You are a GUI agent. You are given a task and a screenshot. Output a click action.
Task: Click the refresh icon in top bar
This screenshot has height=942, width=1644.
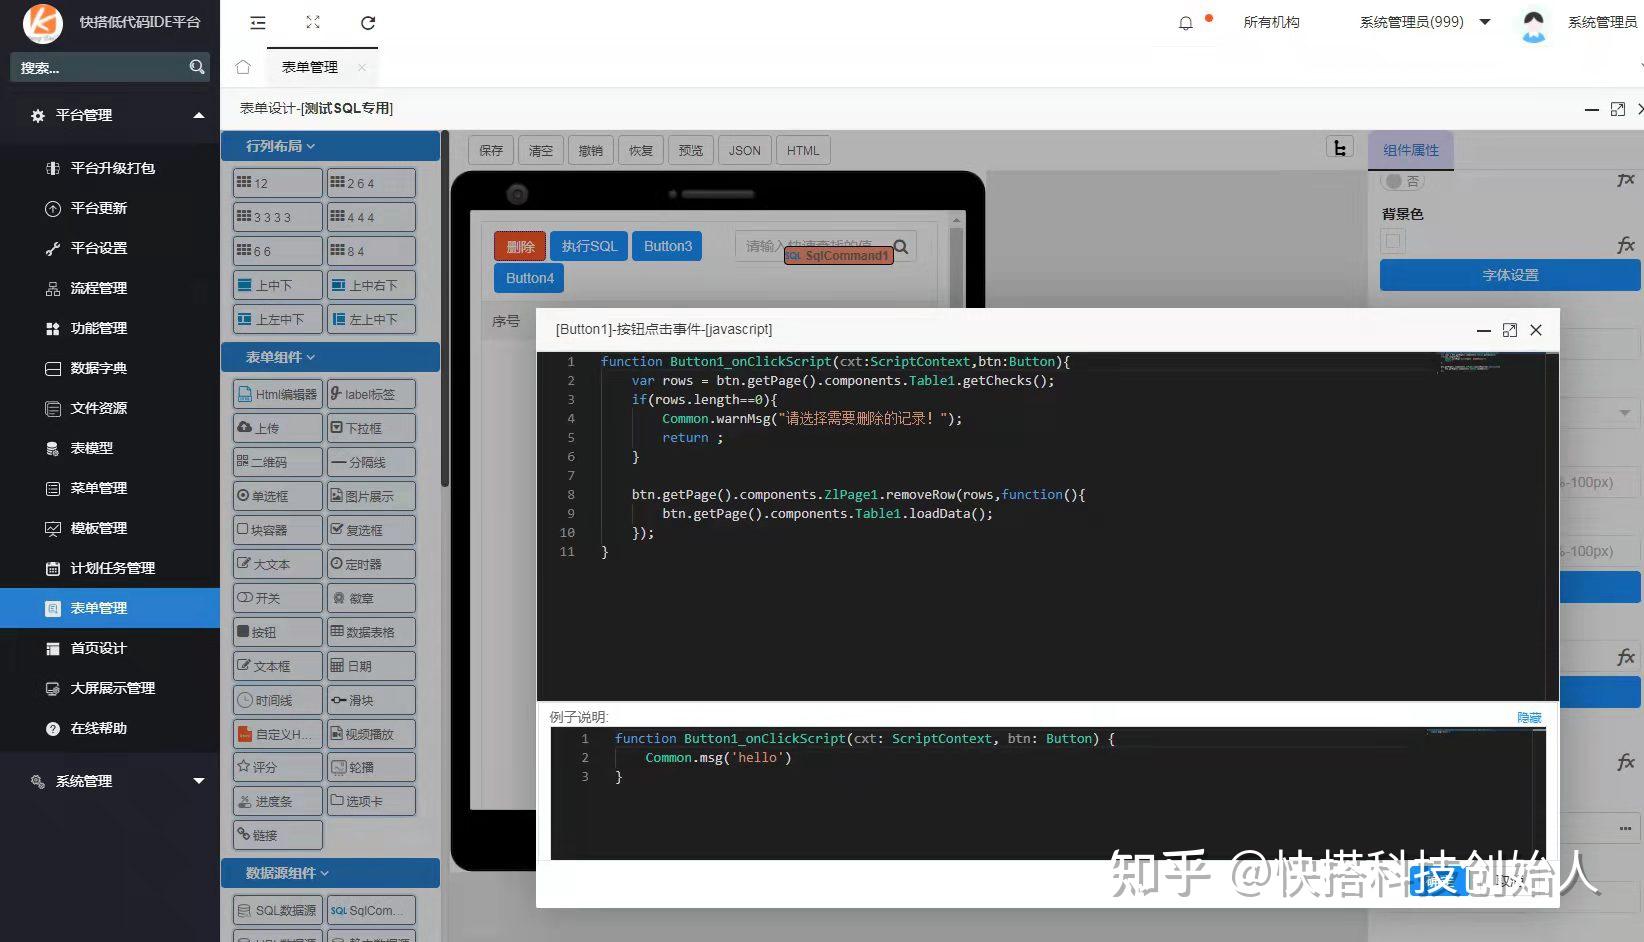[368, 22]
